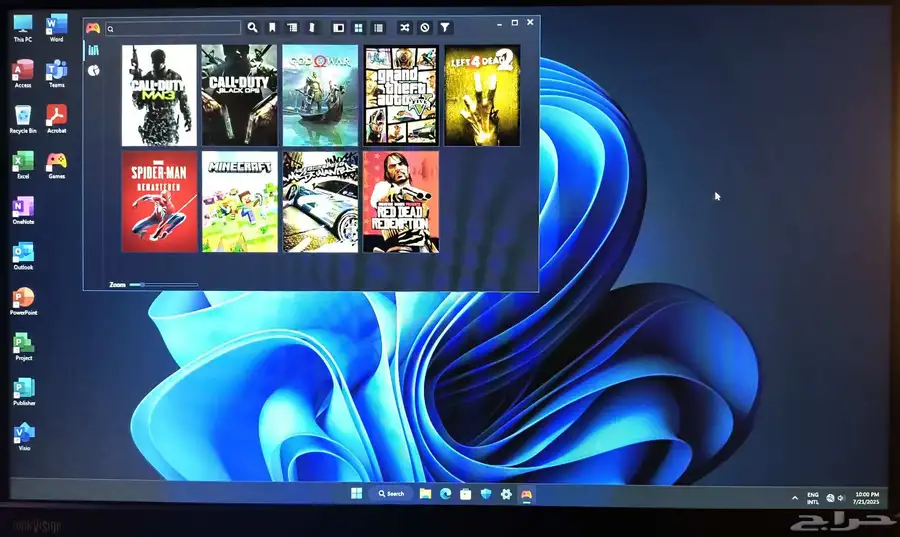Expand the hidden system tray icons chevron

795,498
